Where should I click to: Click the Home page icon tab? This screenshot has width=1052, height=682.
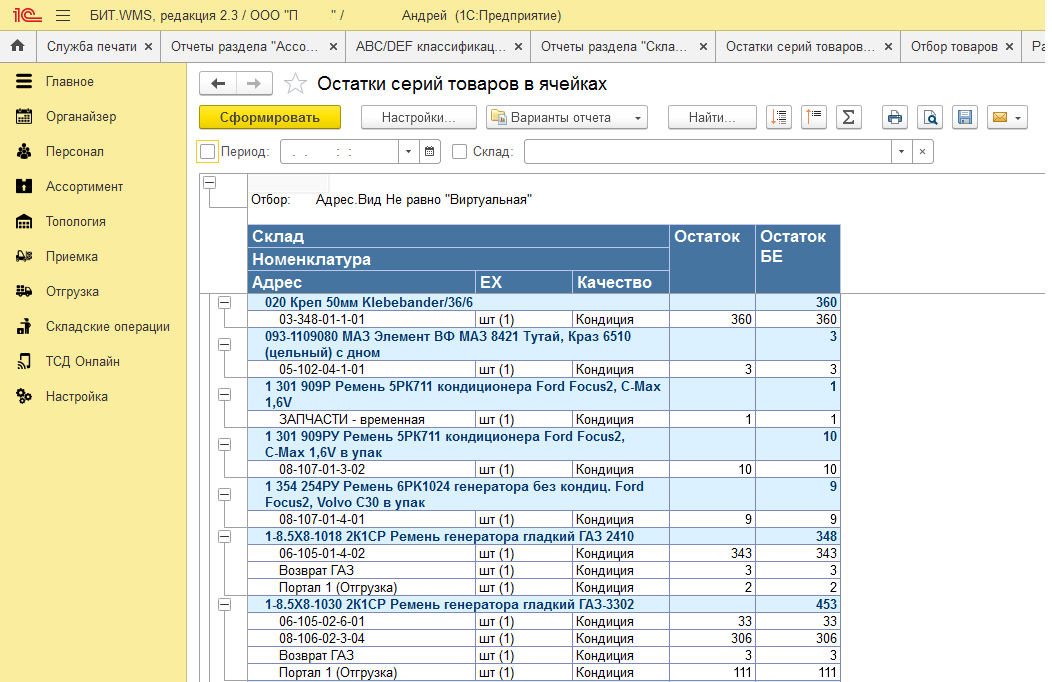[x=17, y=46]
